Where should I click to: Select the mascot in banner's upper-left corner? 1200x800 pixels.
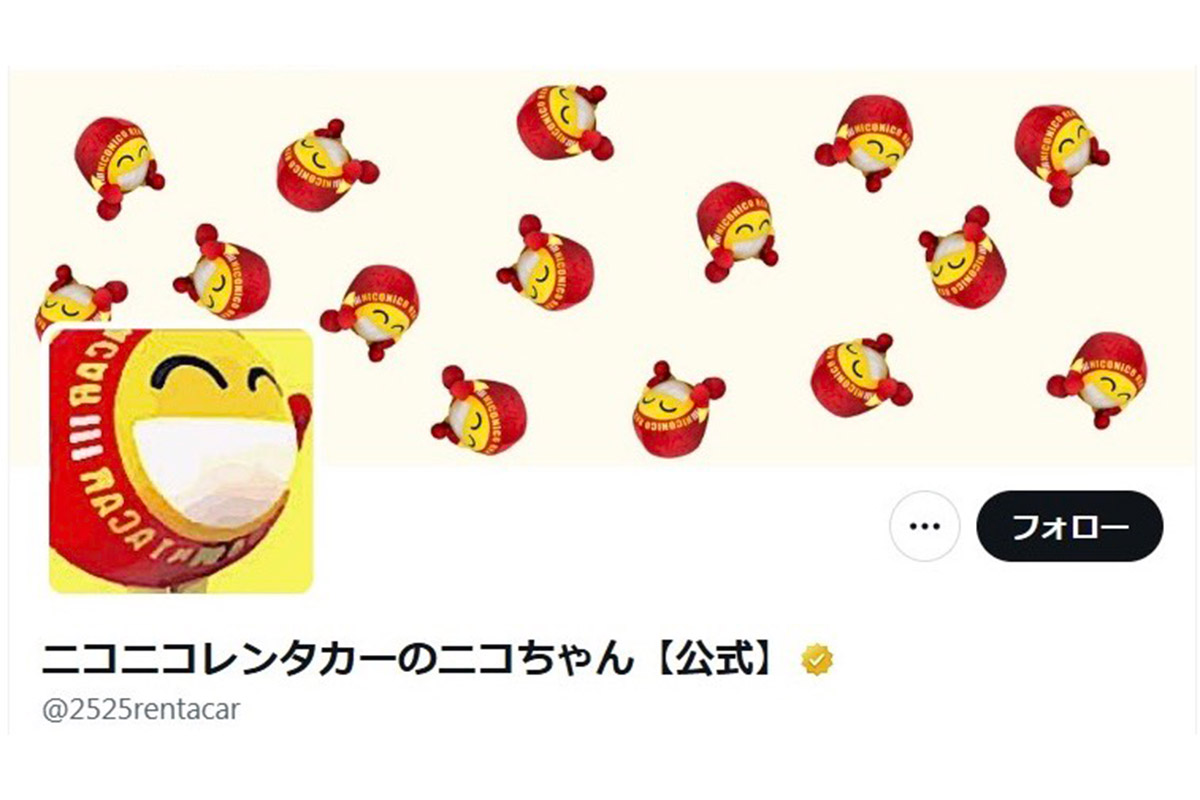point(118,167)
